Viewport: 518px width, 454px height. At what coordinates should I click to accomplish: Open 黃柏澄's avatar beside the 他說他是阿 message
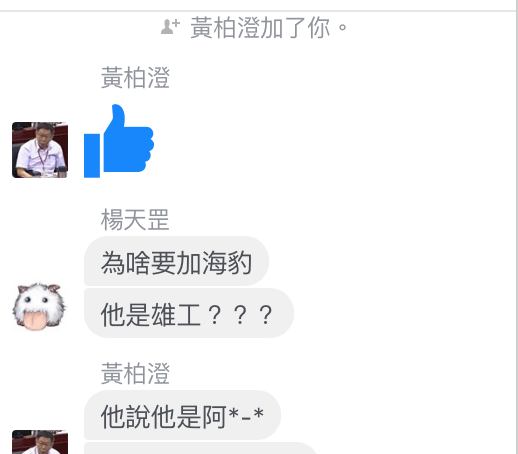pyautogui.click(x=40, y=442)
